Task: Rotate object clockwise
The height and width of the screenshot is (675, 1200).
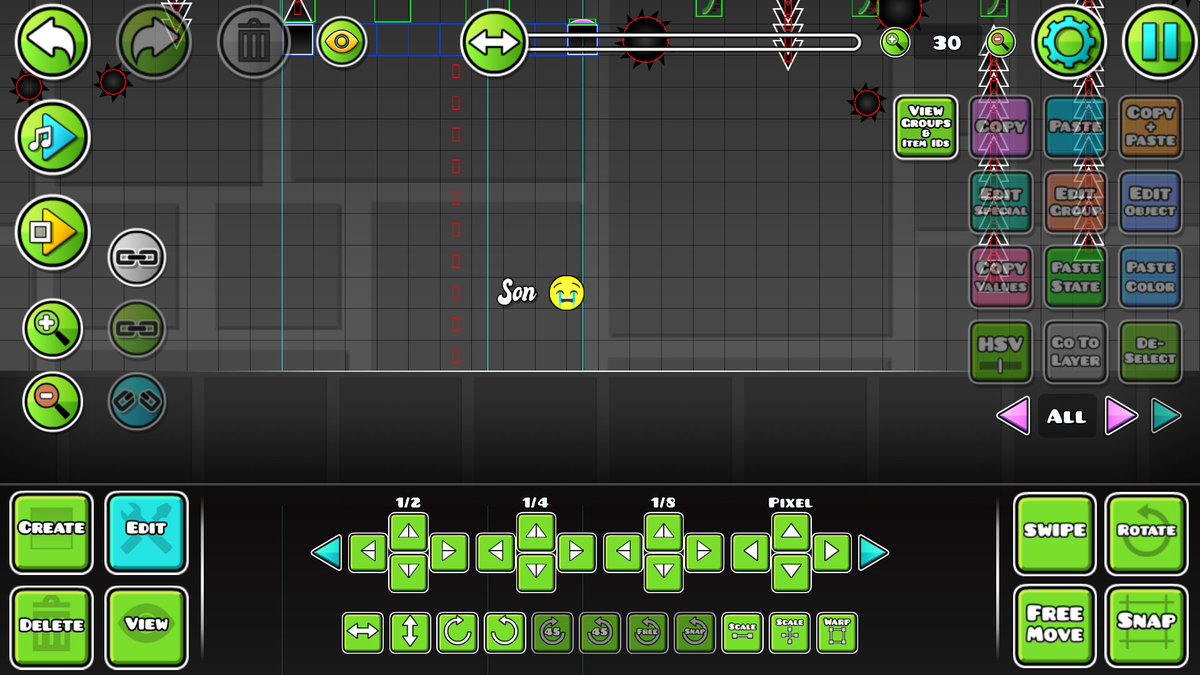Action: pos(457,633)
